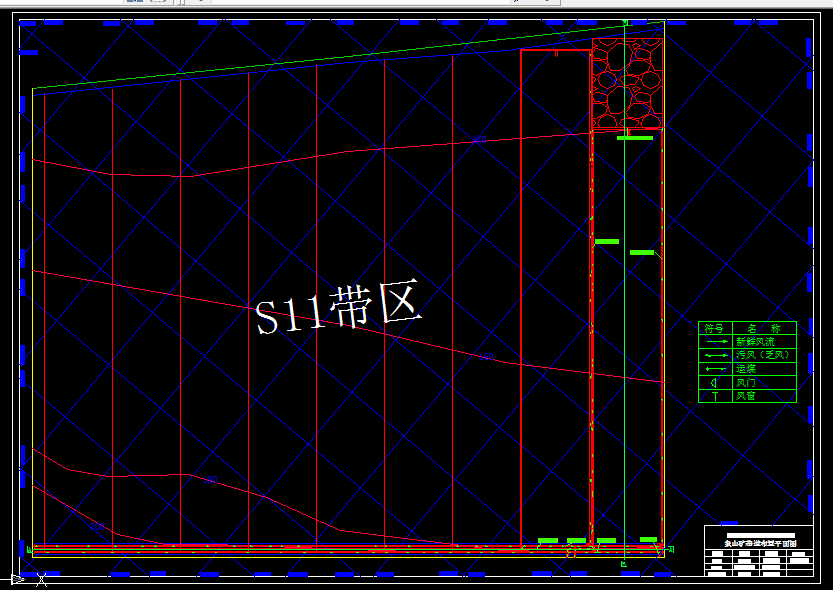
Task: Pick the fresh airflow arrow symbol in legend
Action: [717, 341]
